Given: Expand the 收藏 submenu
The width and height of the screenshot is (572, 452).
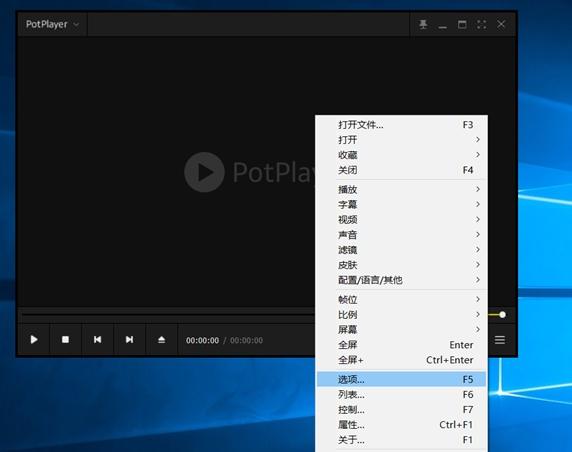Looking at the screenshot, I should [x=401, y=155].
